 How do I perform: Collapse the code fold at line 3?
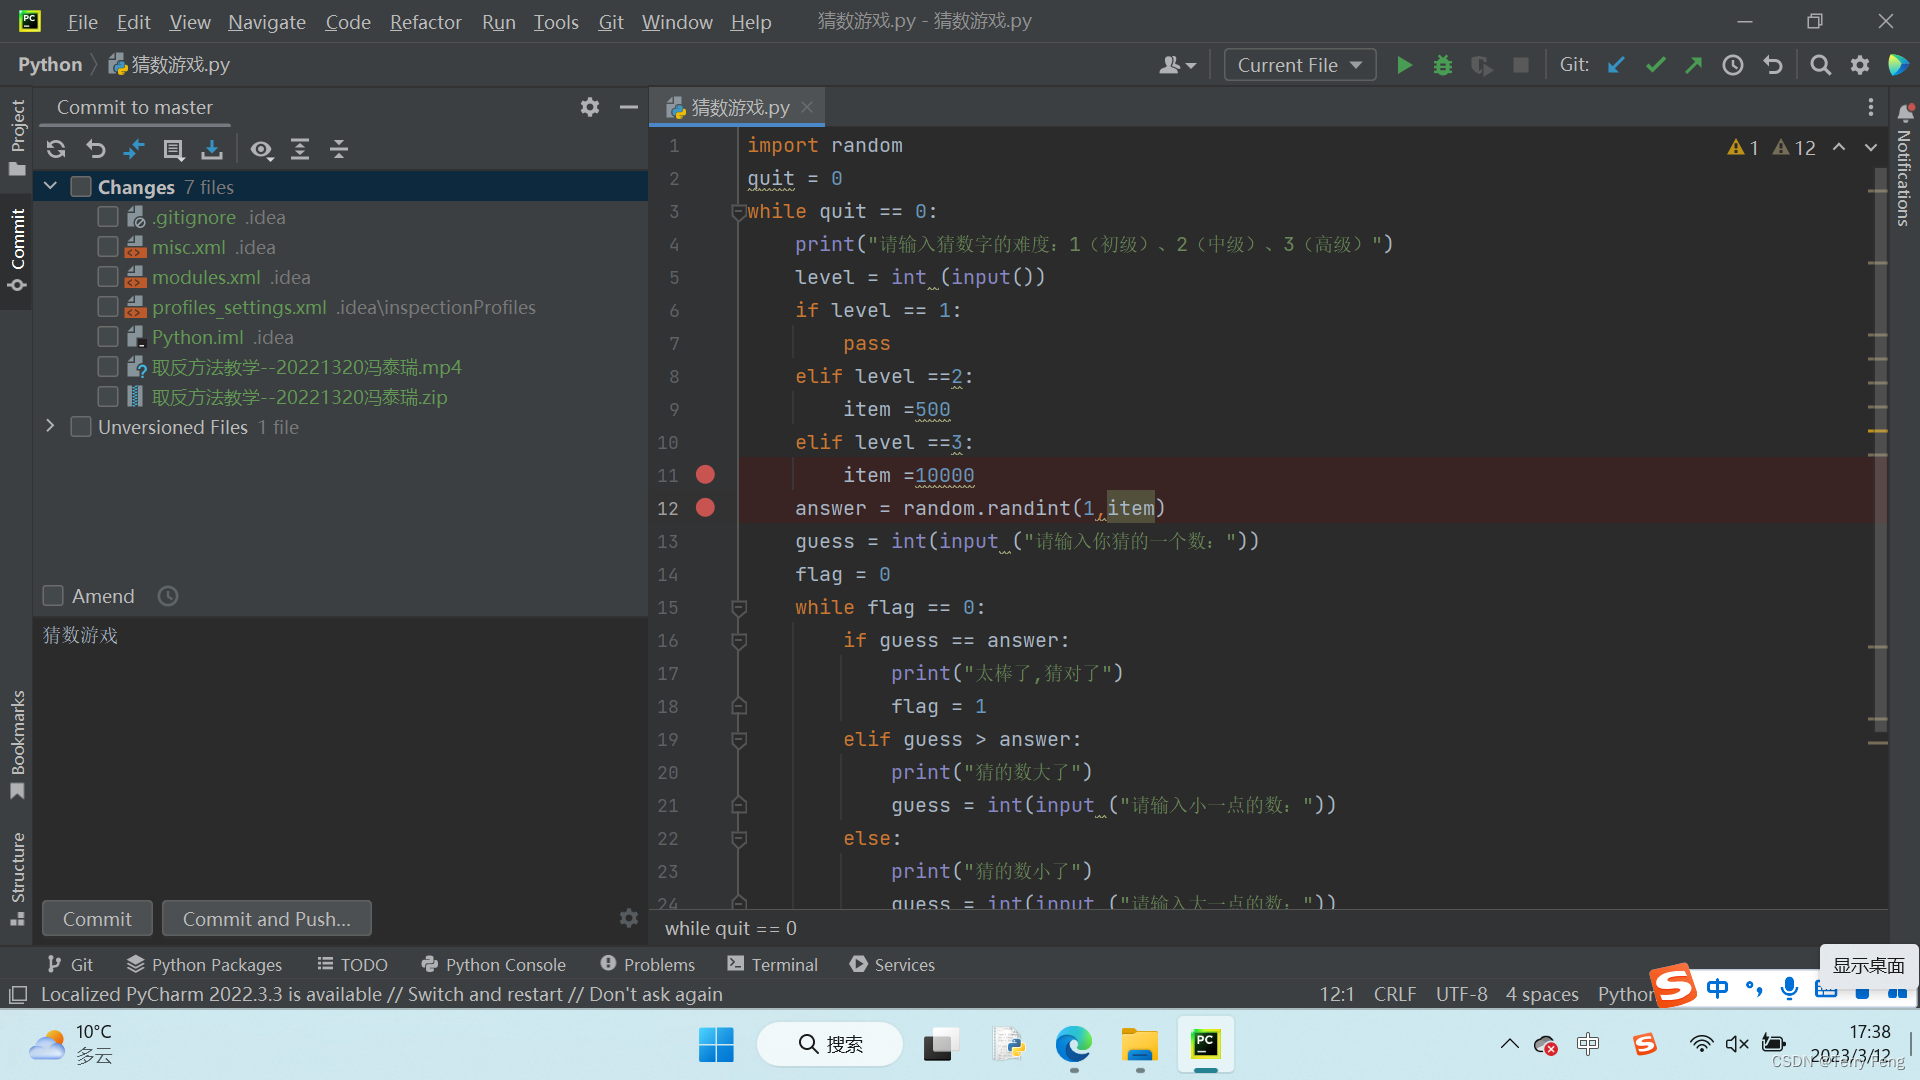pyautogui.click(x=738, y=211)
